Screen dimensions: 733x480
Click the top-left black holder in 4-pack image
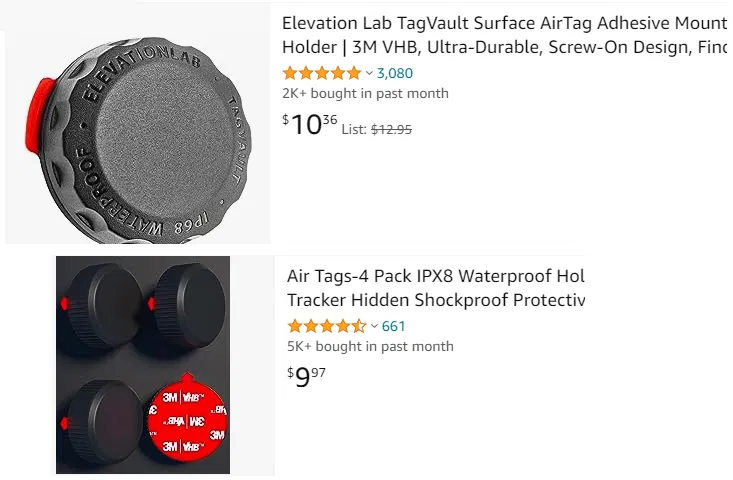click(105, 300)
